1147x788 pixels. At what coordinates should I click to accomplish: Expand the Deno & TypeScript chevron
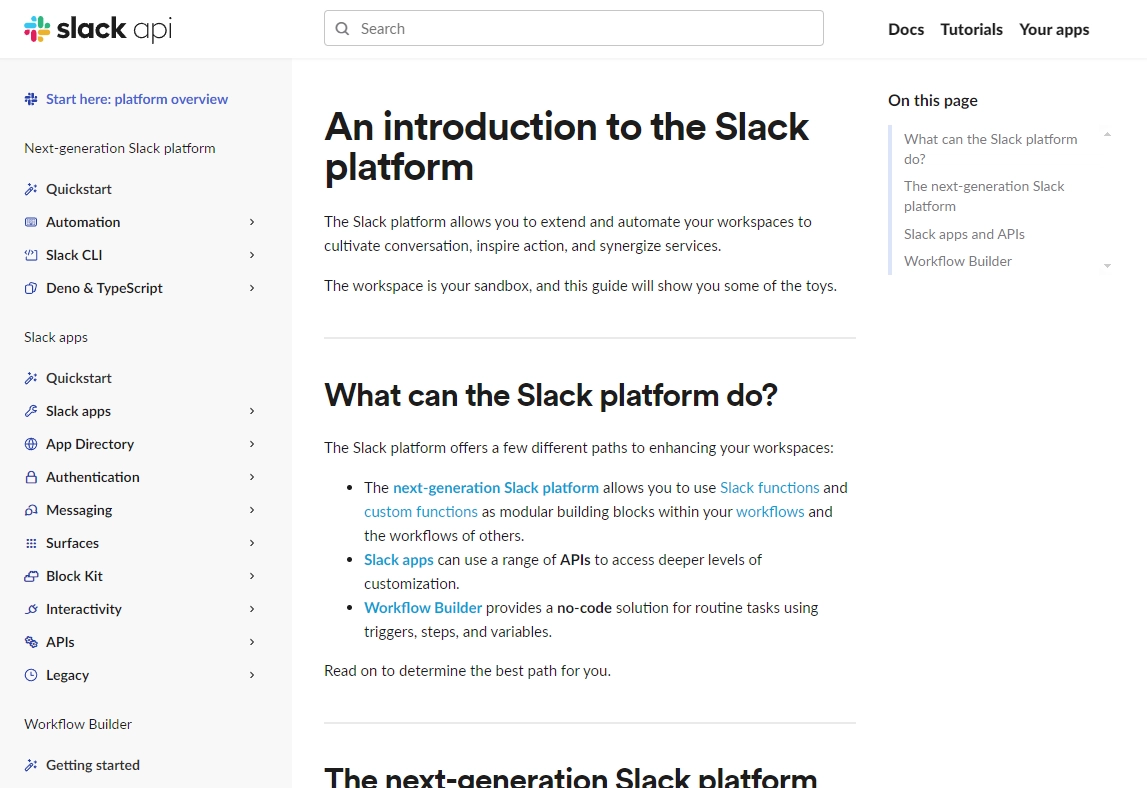(252, 288)
